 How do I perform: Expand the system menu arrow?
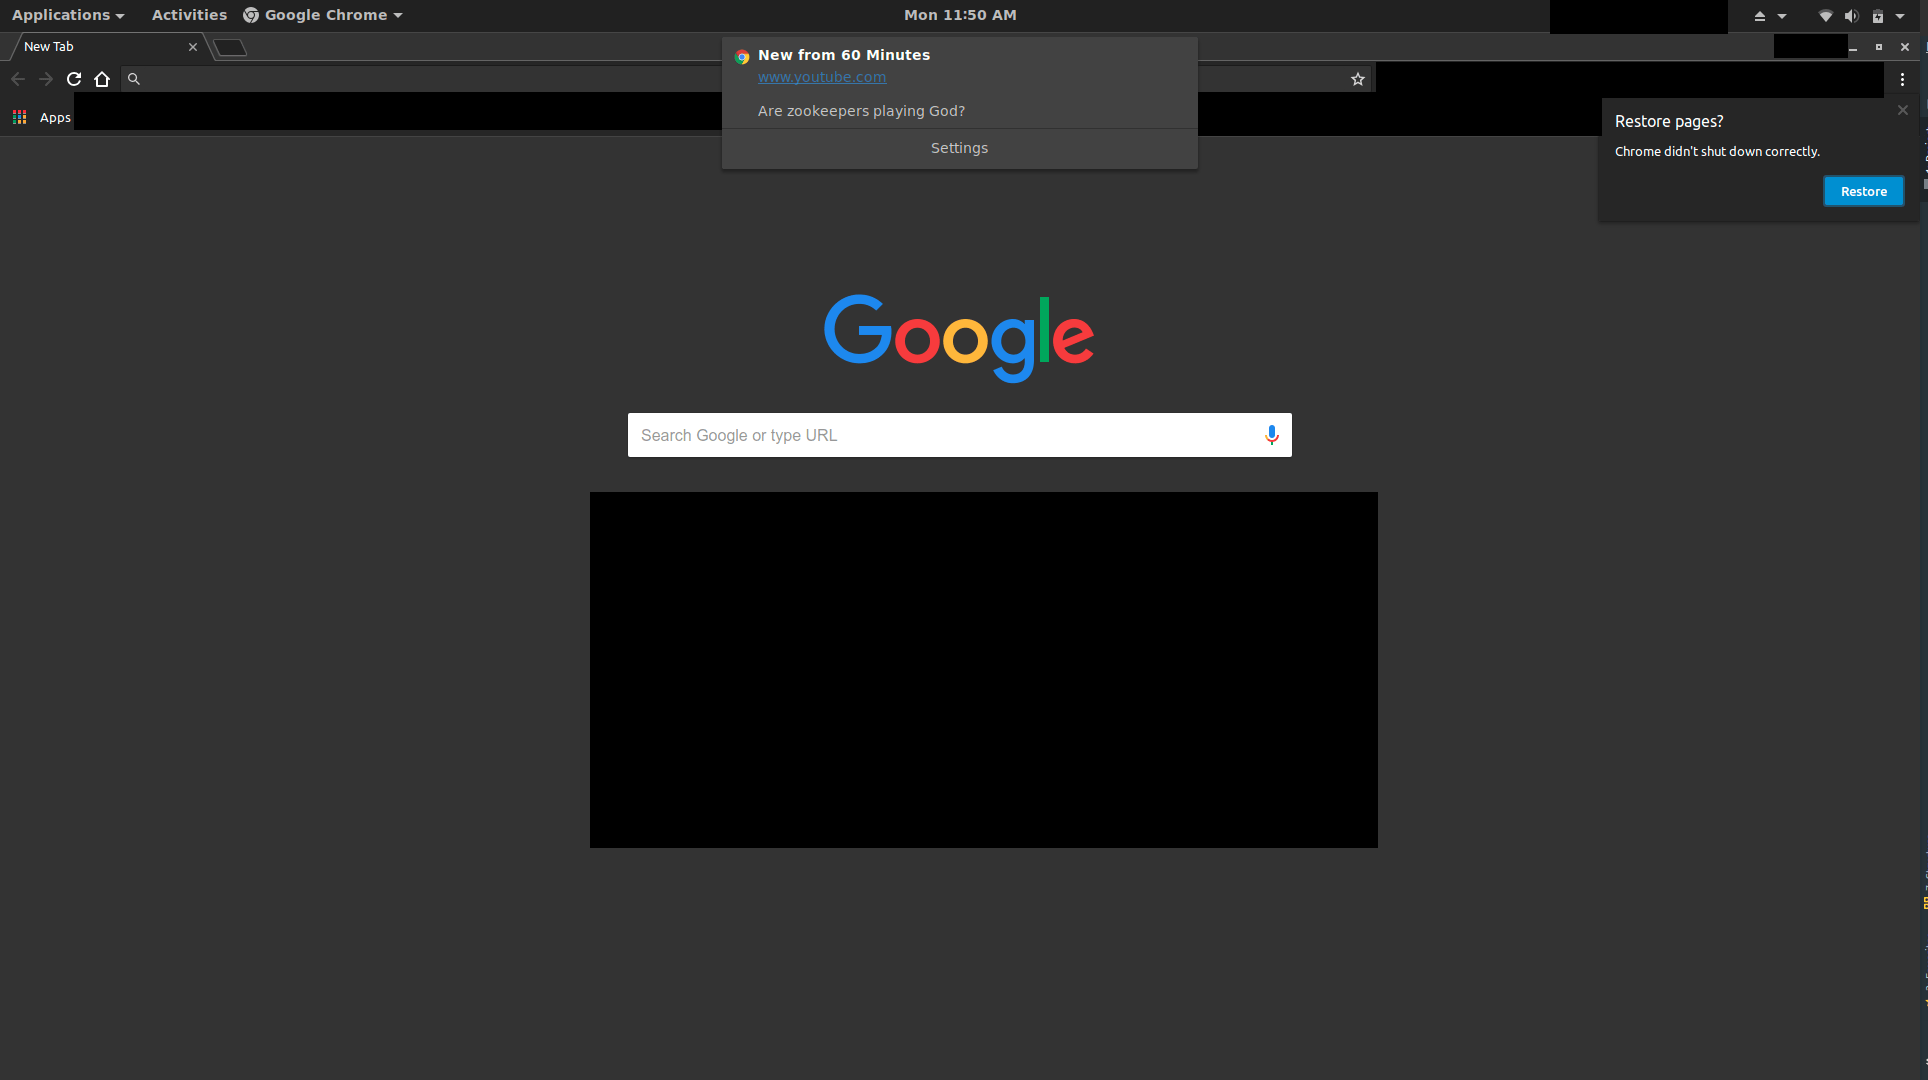[x=1900, y=16]
